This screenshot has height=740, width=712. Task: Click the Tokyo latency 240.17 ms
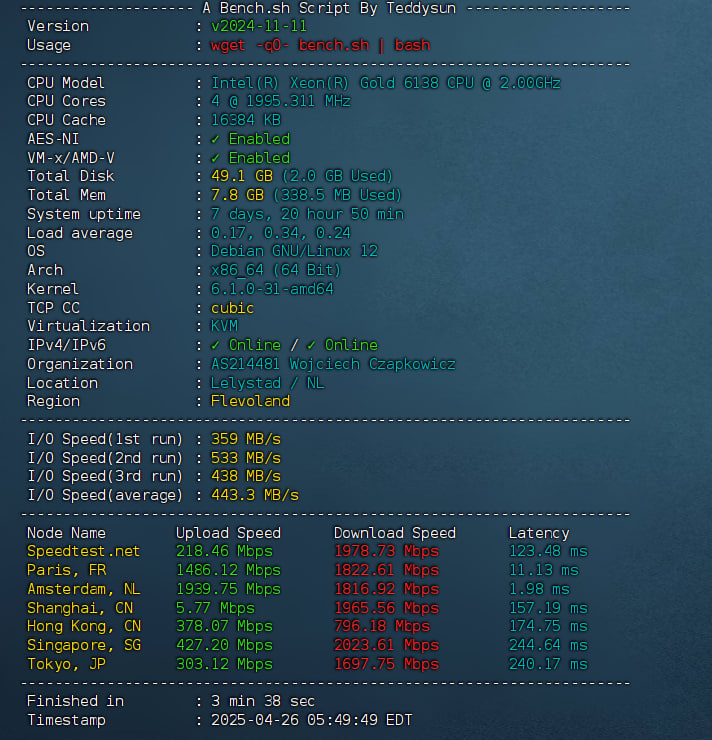click(548, 664)
